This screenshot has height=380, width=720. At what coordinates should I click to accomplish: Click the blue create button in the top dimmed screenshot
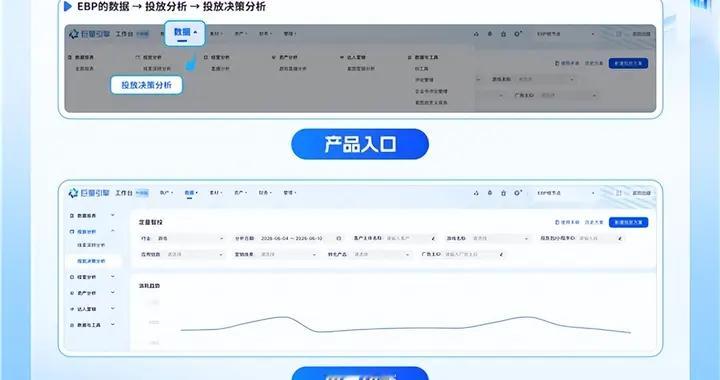point(628,63)
